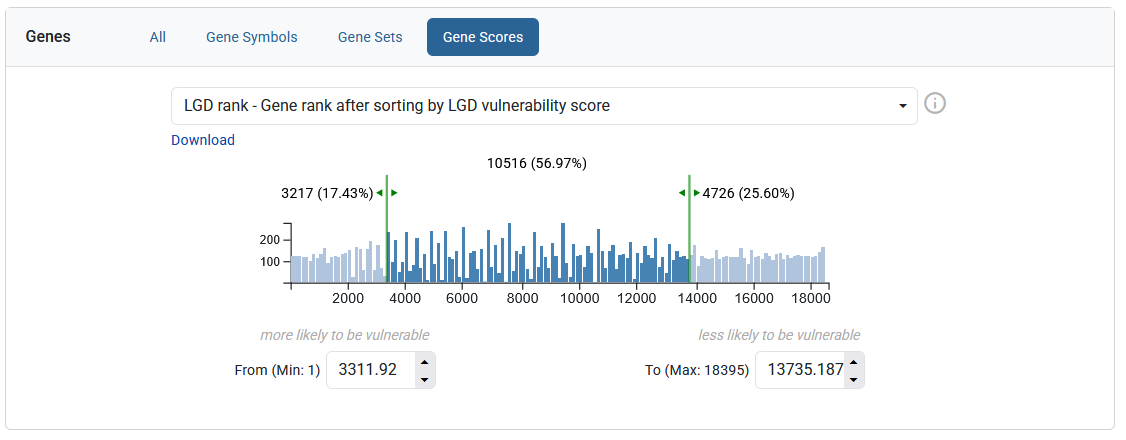Image resolution: width=1126 pixels, height=440 pixels.
Task: Grab the right green range slider line
Action: click(689, 228)
